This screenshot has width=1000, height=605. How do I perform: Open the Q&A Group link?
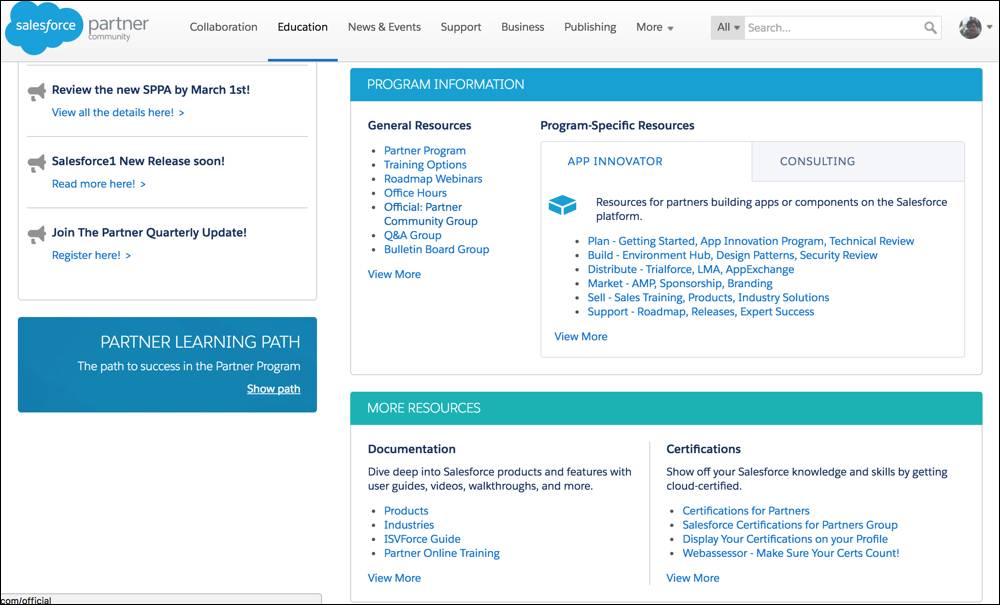413,235
